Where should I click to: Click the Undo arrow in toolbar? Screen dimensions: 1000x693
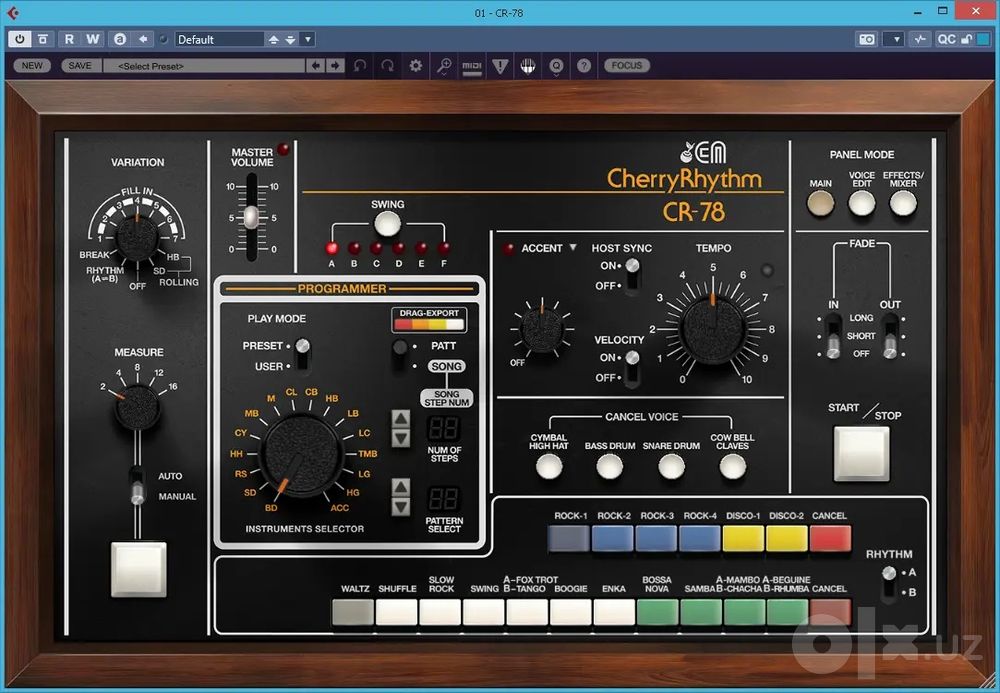(x=360, y=66)
